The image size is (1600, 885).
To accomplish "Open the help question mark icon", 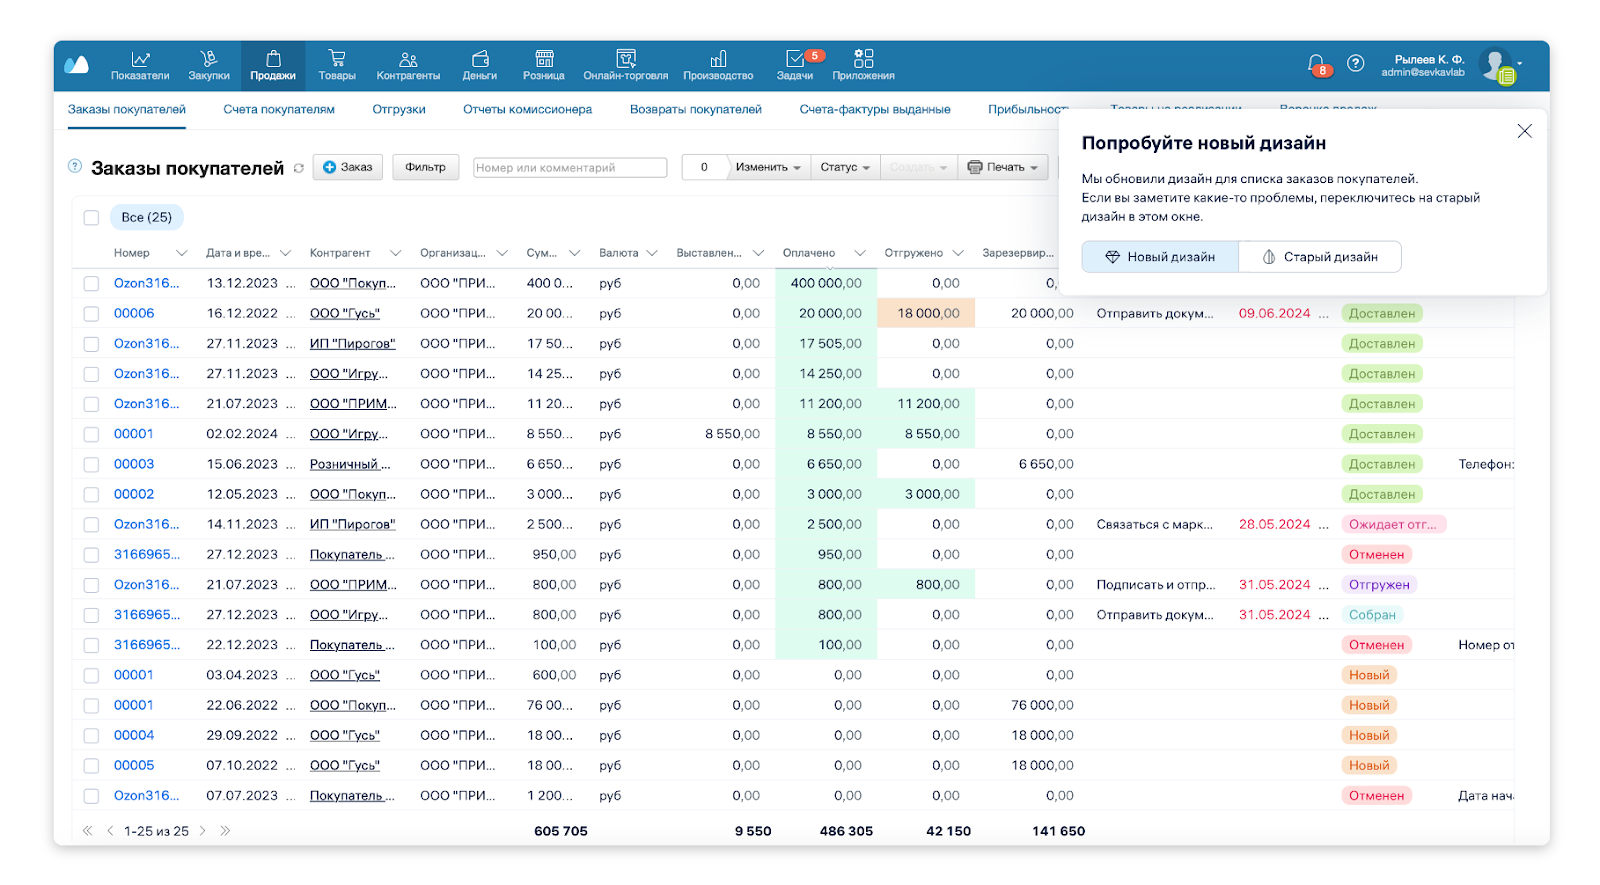I will [x=1356, y=63].
